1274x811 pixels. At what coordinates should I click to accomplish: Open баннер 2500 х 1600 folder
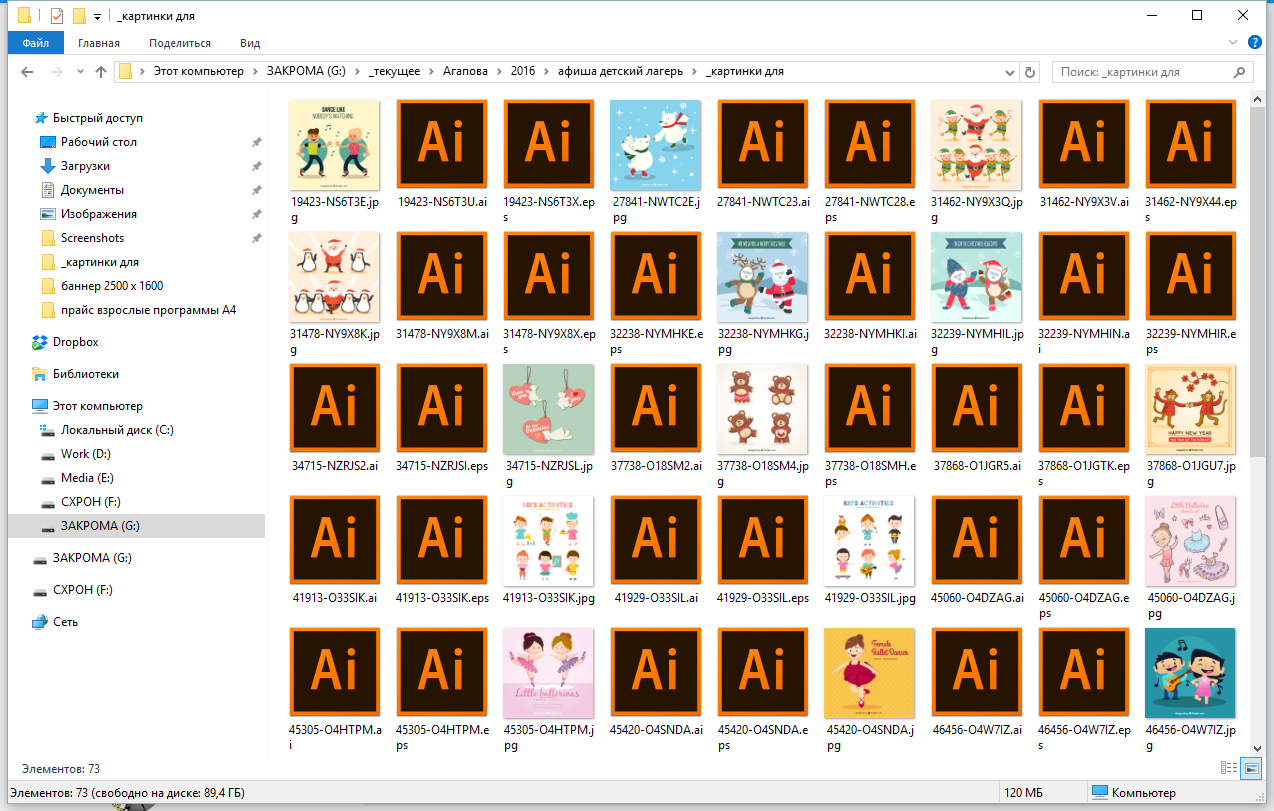[111, 286]
